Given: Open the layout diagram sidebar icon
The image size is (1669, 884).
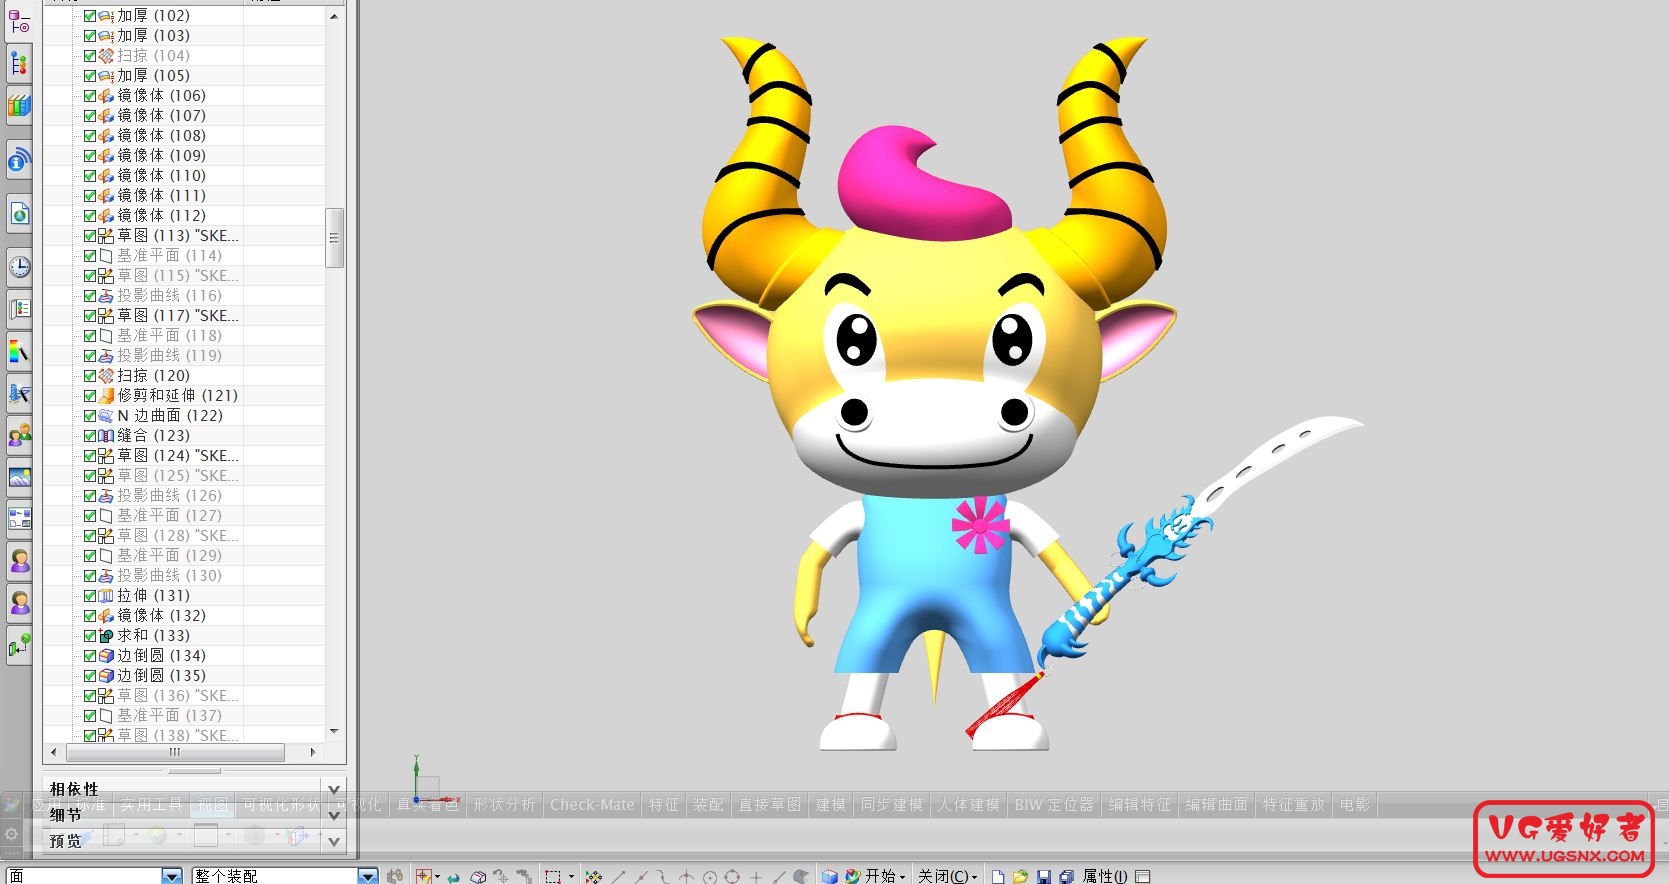Looking at the screenshot, I should [x=19, y=518].
